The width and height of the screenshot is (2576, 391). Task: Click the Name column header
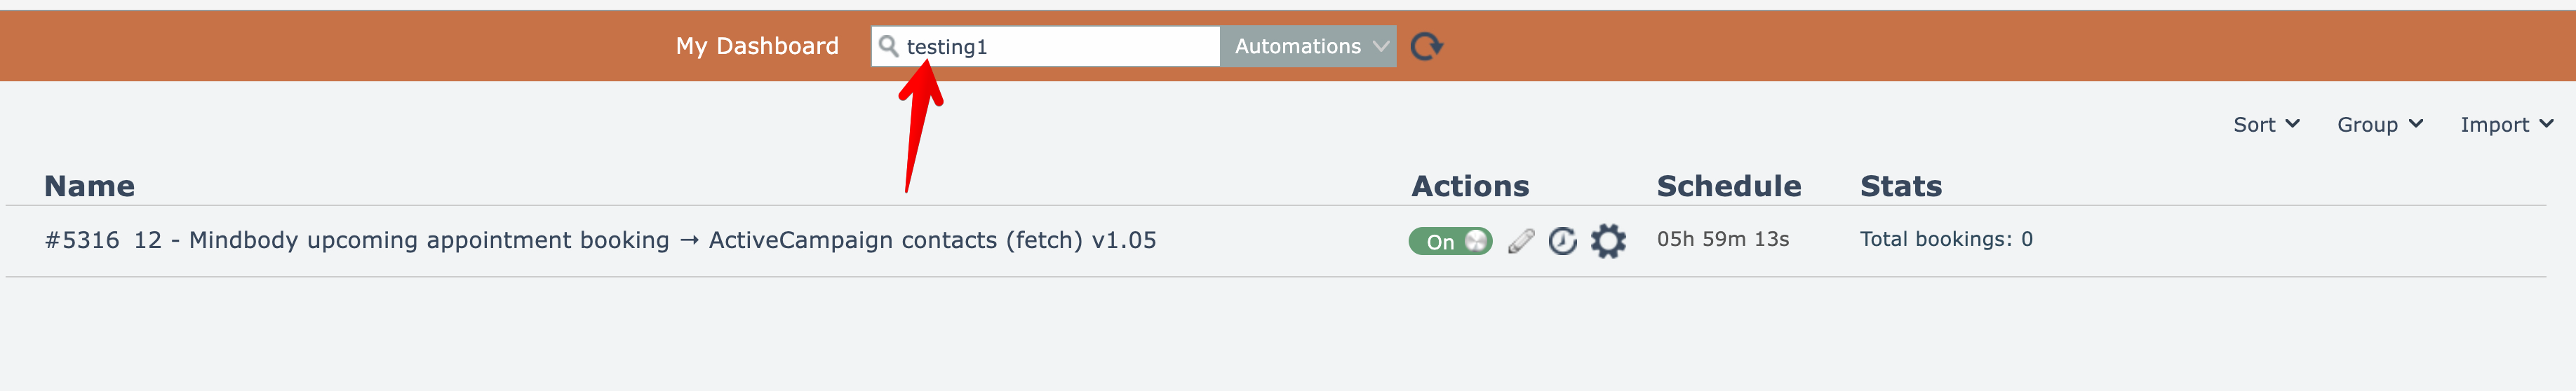point(89,186)
